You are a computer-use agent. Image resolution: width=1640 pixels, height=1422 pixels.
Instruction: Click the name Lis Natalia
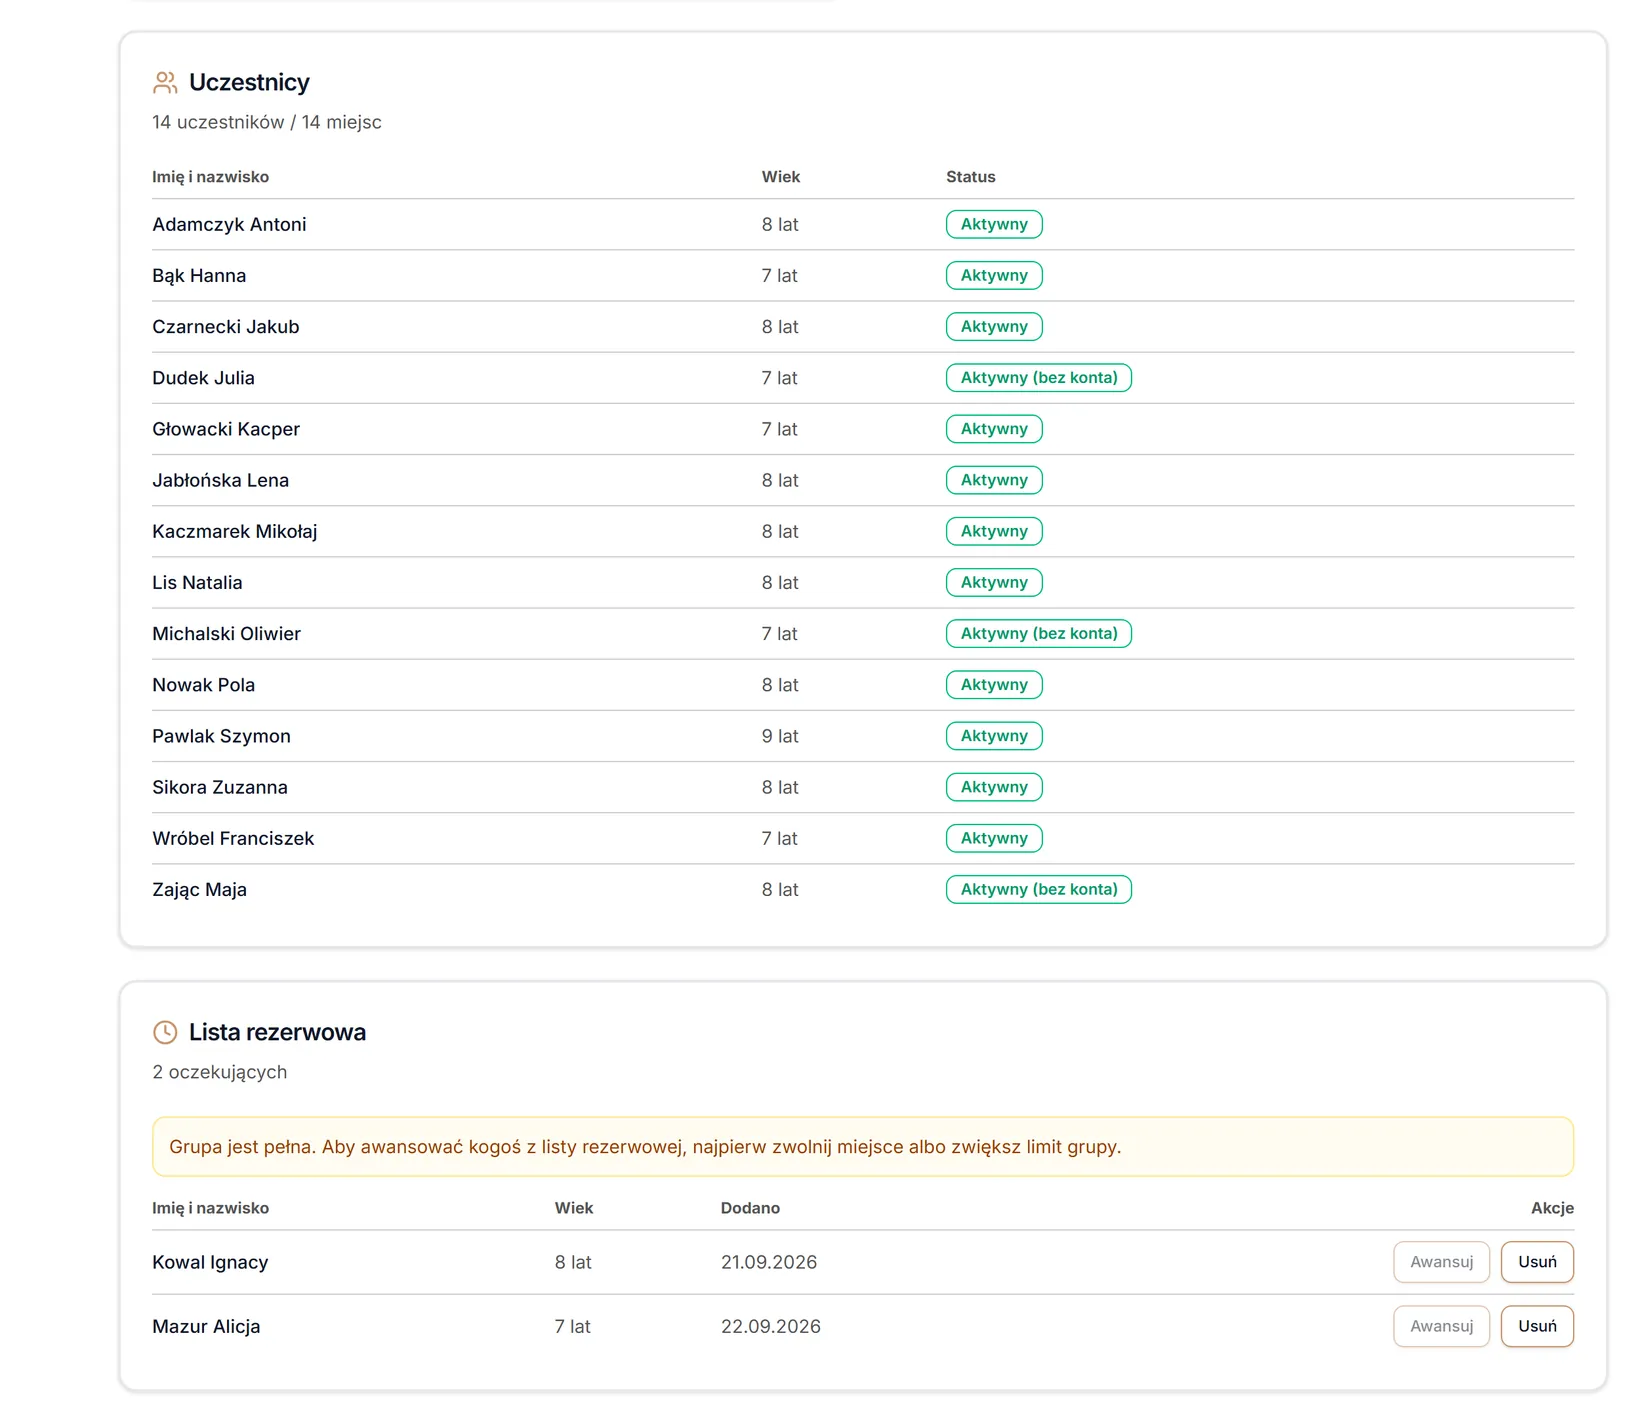click(197, 582)
